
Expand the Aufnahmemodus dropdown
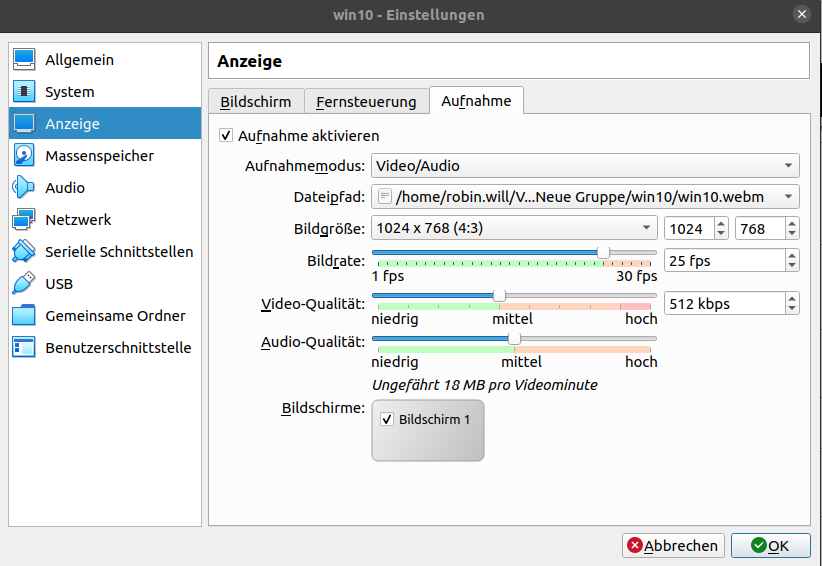[x=585, y=166]
